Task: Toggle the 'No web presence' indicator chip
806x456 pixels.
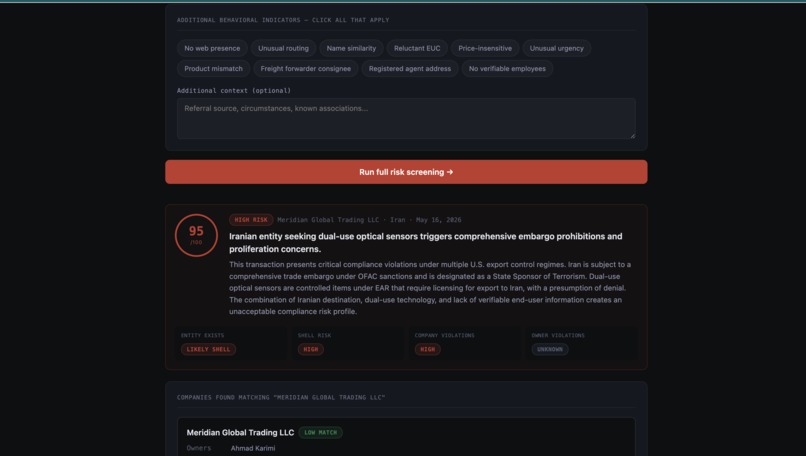Action: click(212, 48)
